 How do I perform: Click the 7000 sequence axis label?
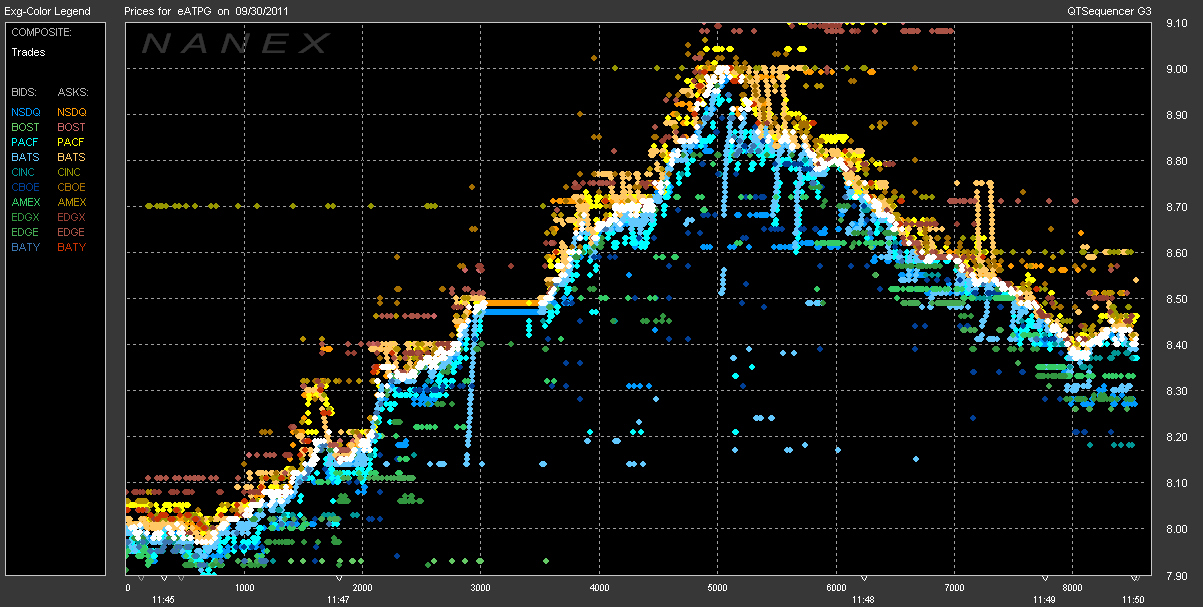coord(953,588)
